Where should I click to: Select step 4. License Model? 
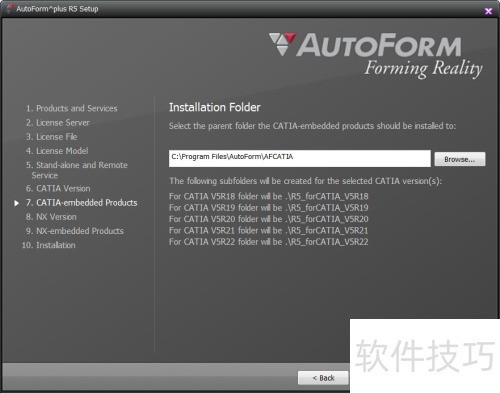click(57, 151)
